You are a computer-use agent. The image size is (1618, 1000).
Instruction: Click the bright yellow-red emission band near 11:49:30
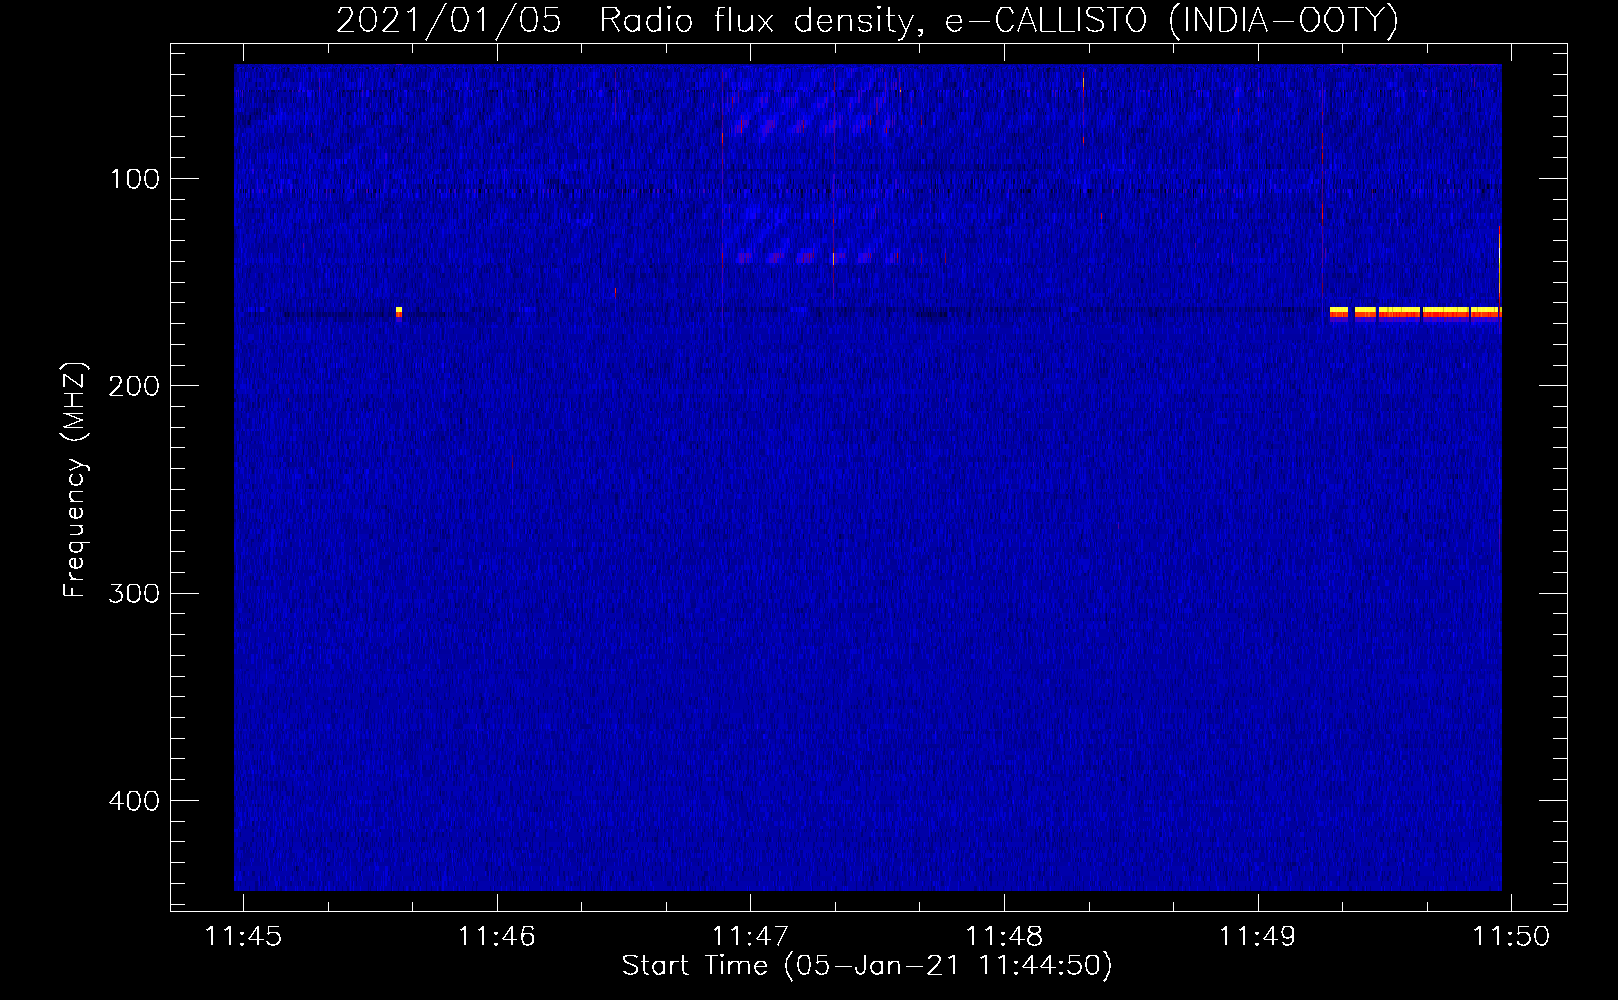(x=1415, y=313)
